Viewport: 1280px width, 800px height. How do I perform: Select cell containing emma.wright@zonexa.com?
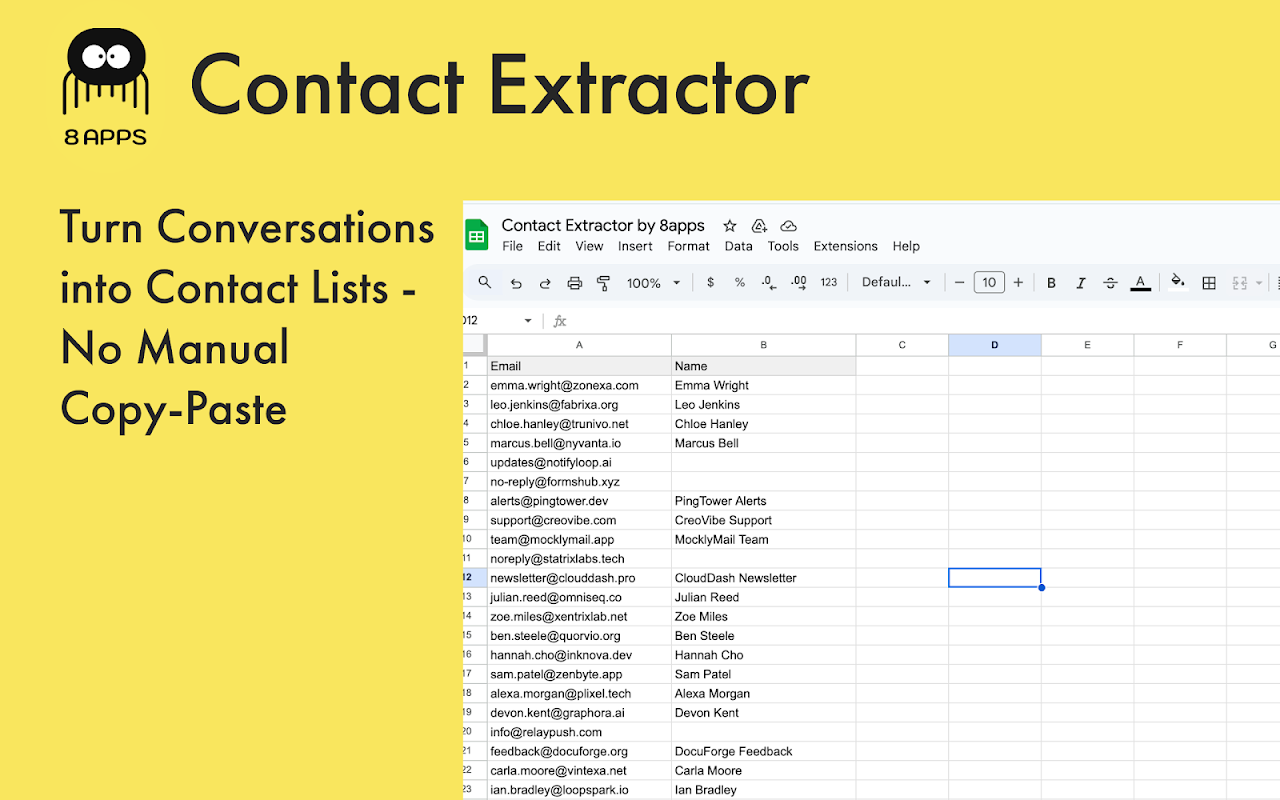coord(578,385)
